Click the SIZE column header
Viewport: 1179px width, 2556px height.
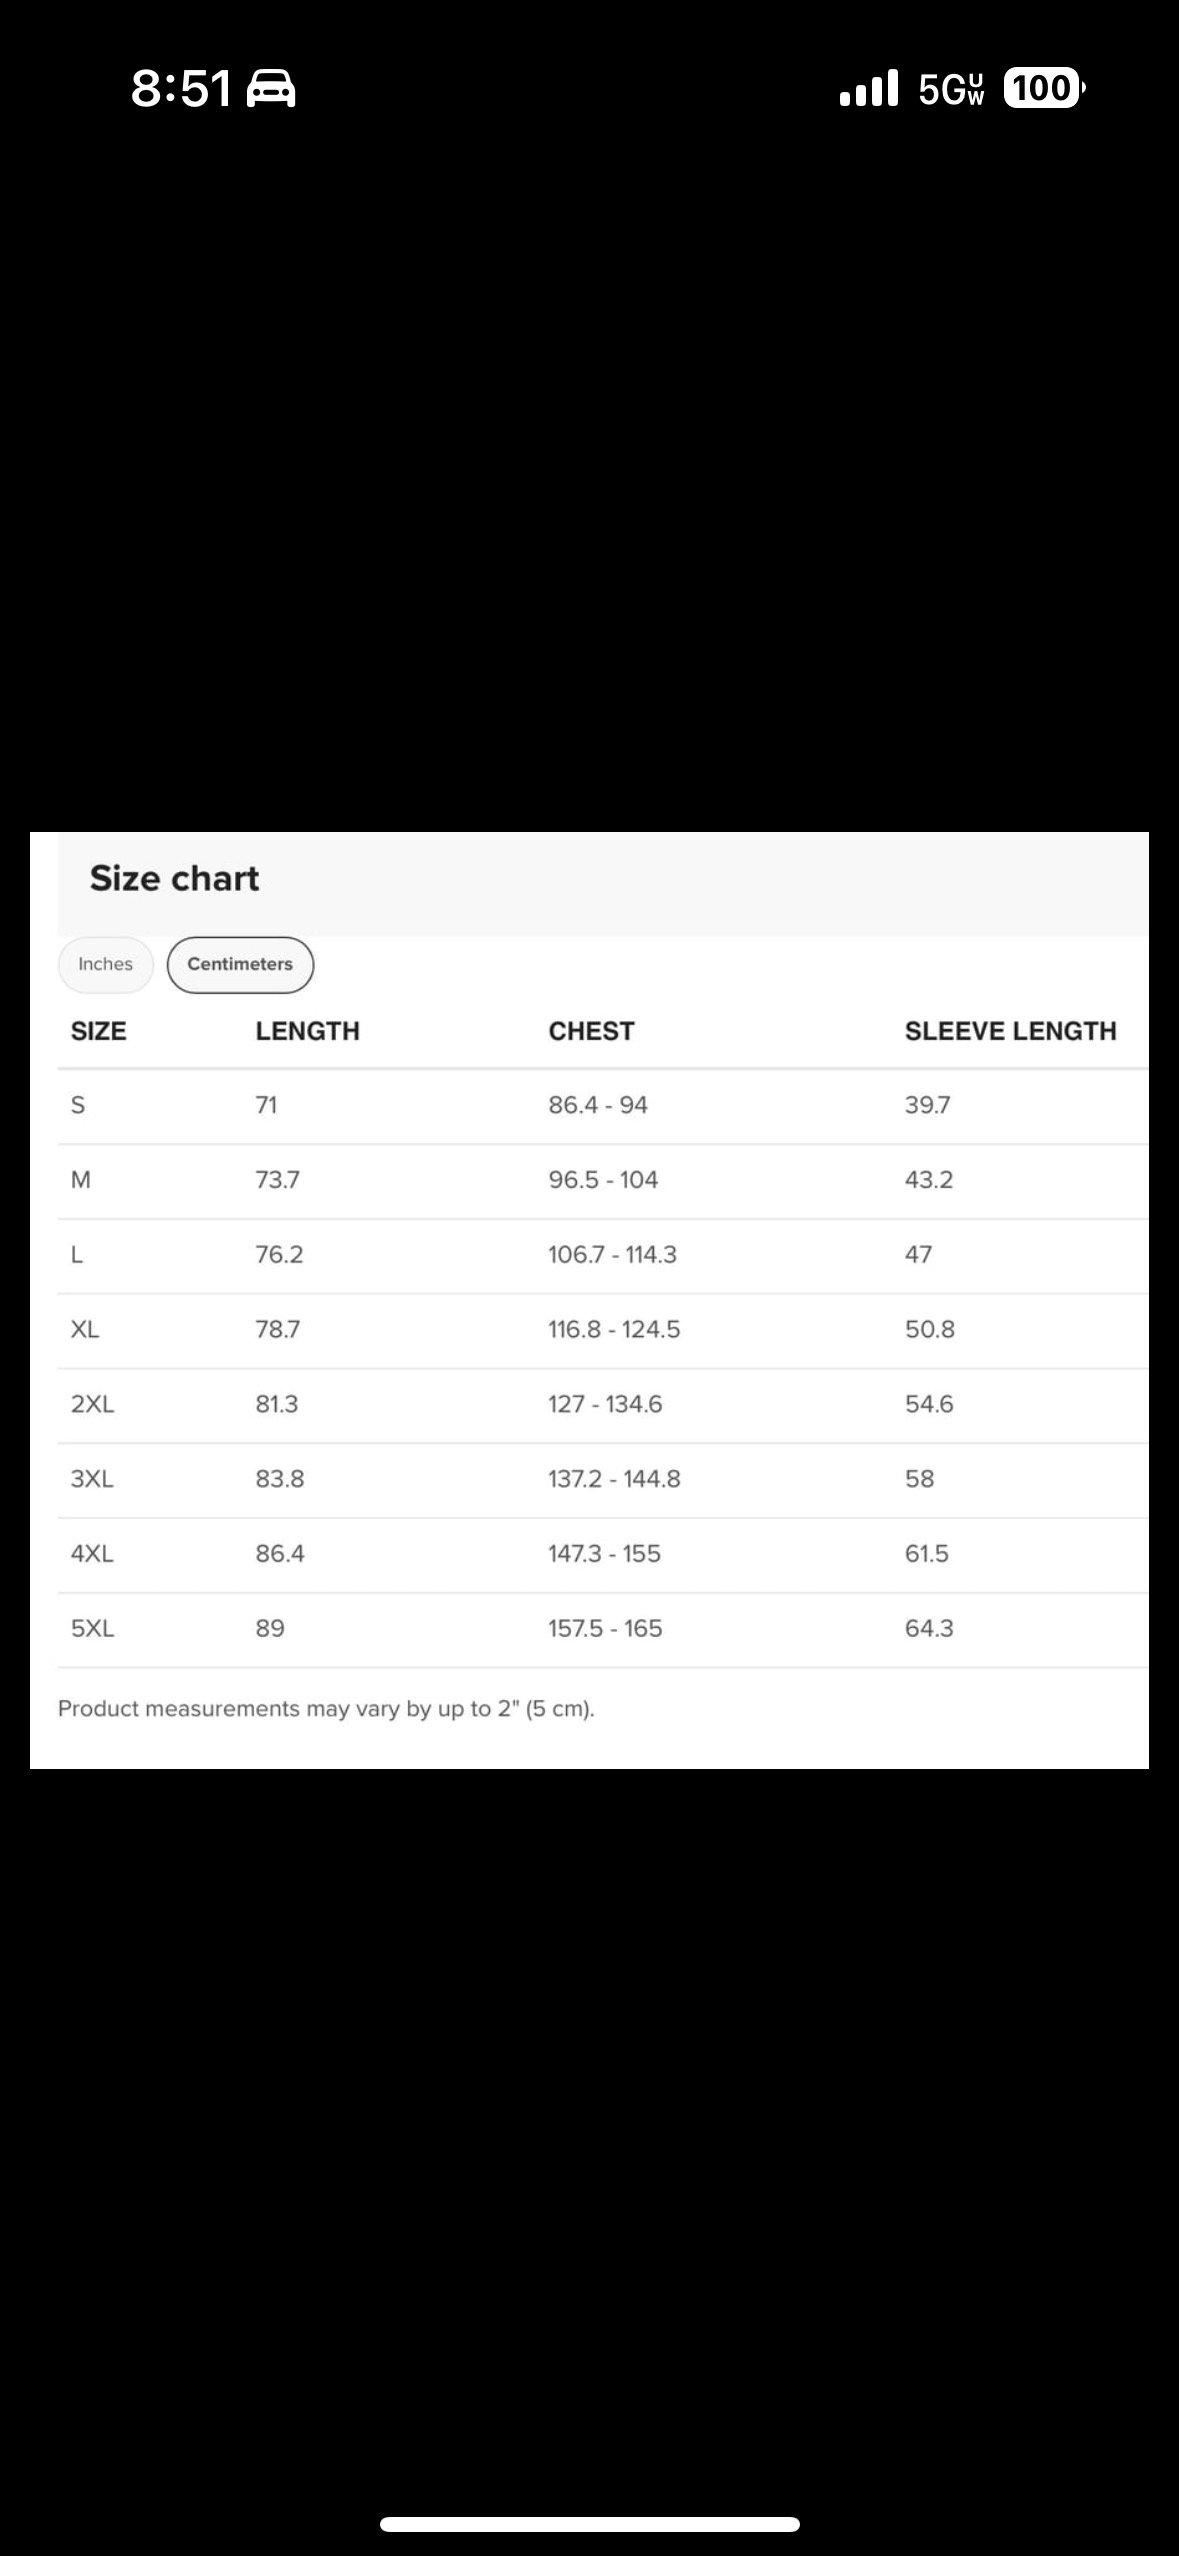98,1031
